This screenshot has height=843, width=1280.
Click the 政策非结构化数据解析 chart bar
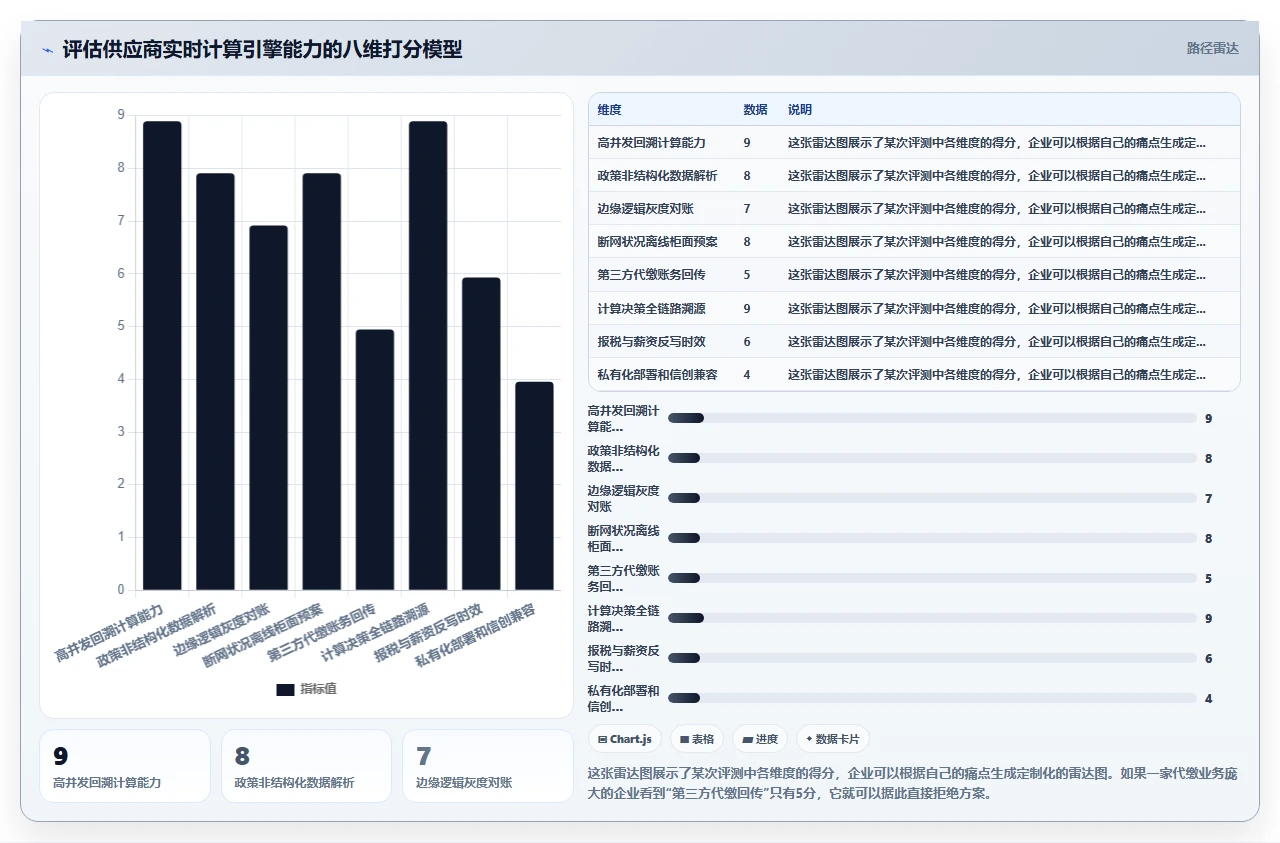[x=215, y=382]
